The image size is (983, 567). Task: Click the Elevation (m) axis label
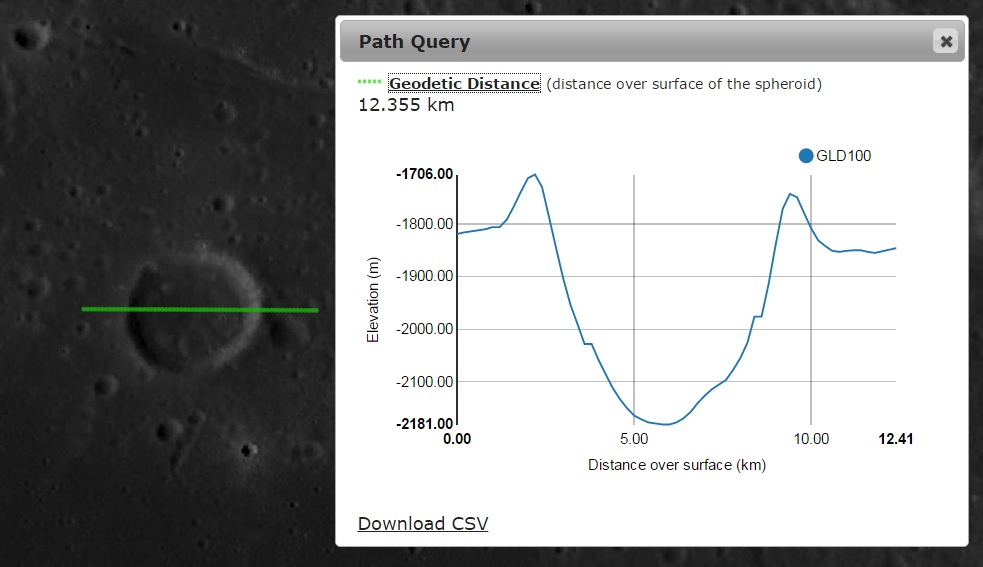click(373, 300)
